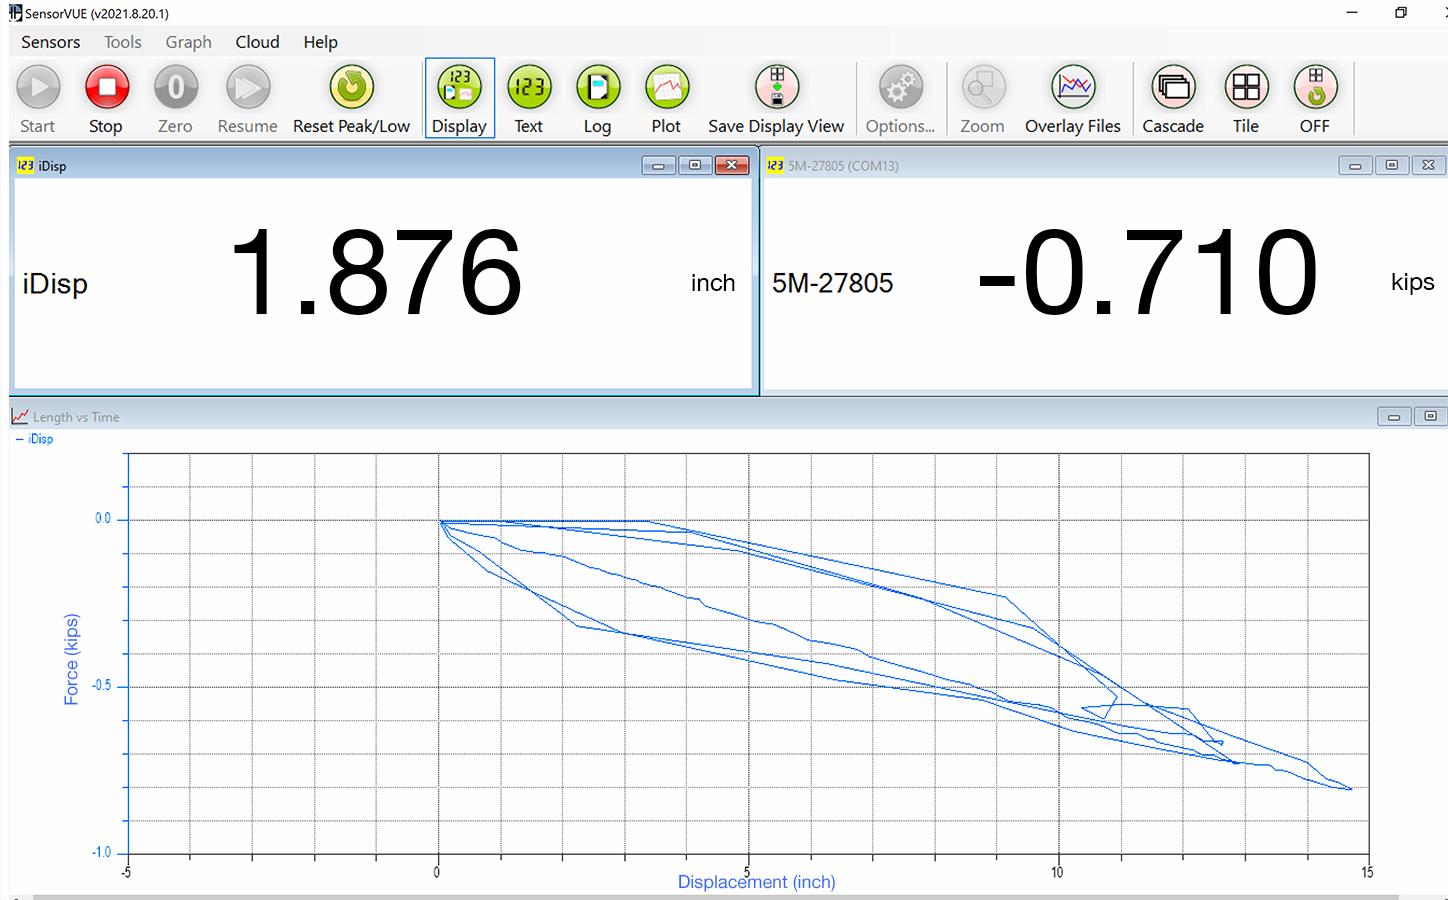Minimize the Length vs Time window
Screen dimensions: 1448x900
1394,416
